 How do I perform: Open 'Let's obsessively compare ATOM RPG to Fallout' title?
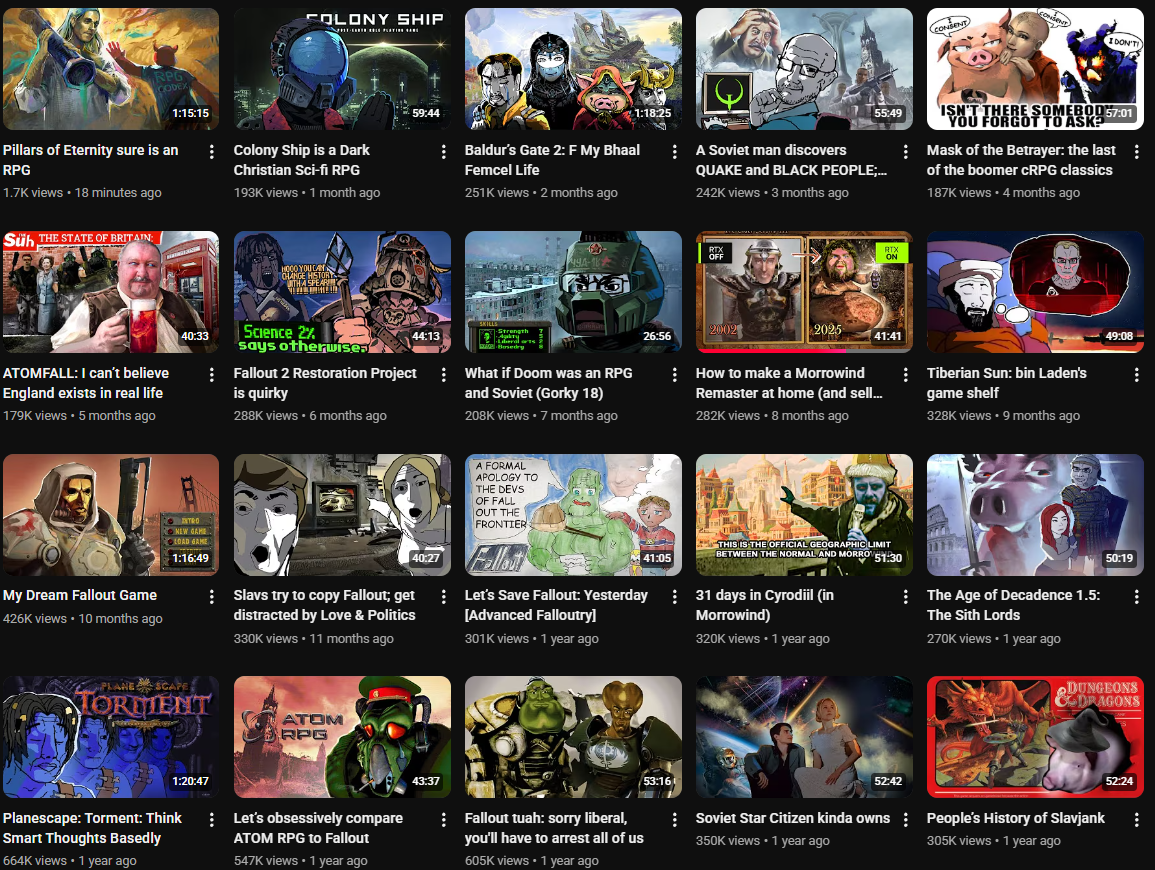318,828
